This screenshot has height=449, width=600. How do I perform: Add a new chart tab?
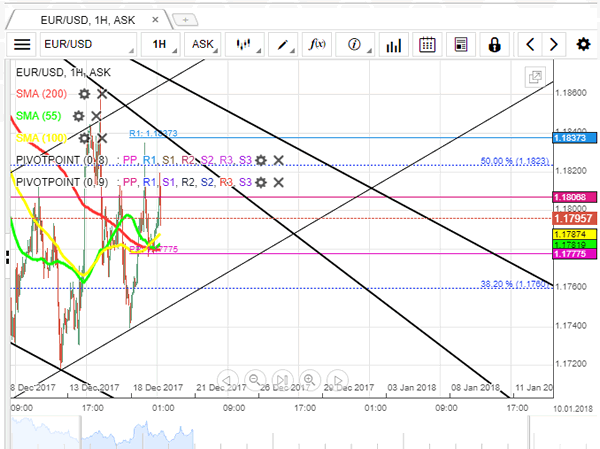pos(185,20)
